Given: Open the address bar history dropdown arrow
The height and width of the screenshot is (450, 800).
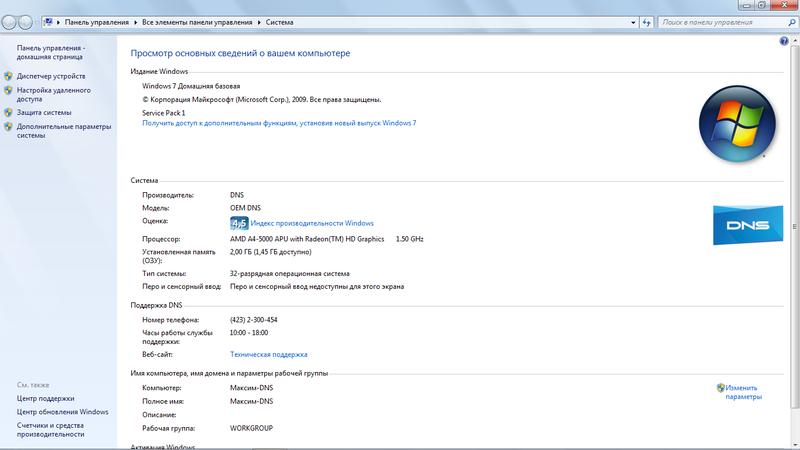Looking at the screenshot, I should [633, 22].
